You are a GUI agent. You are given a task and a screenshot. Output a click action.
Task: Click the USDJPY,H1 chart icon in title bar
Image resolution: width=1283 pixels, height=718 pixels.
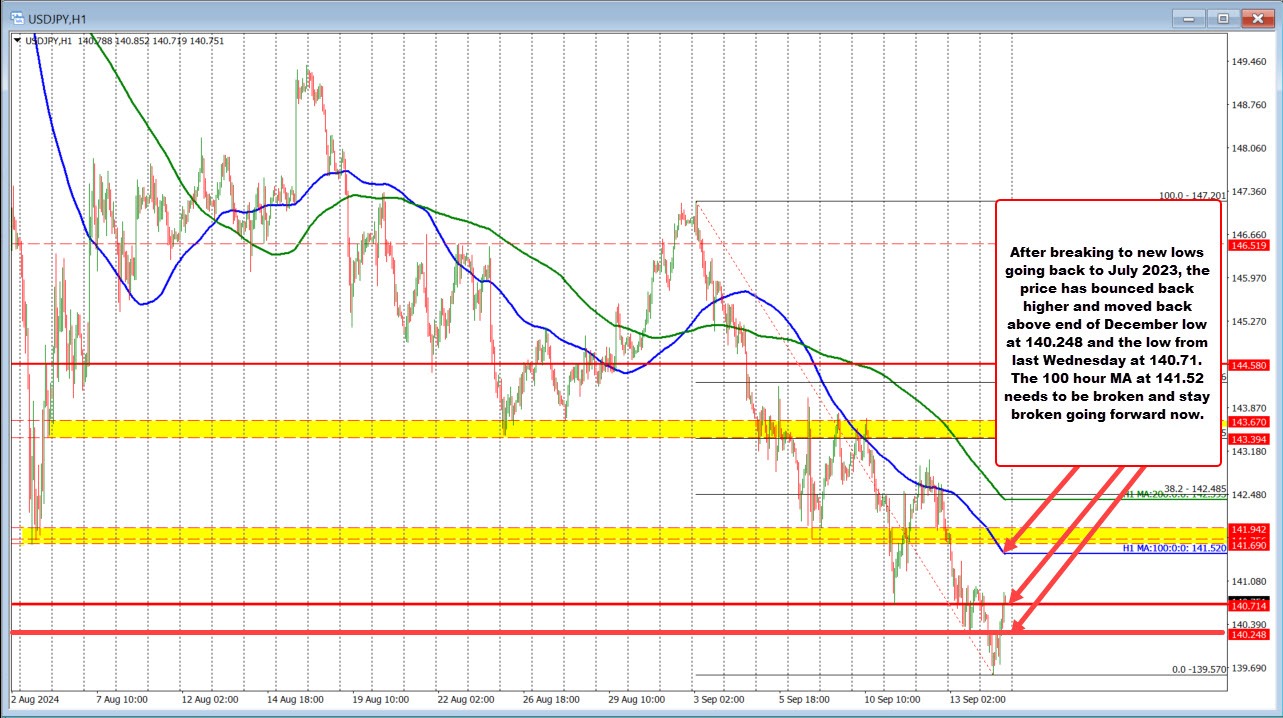[x=18, y=17]
